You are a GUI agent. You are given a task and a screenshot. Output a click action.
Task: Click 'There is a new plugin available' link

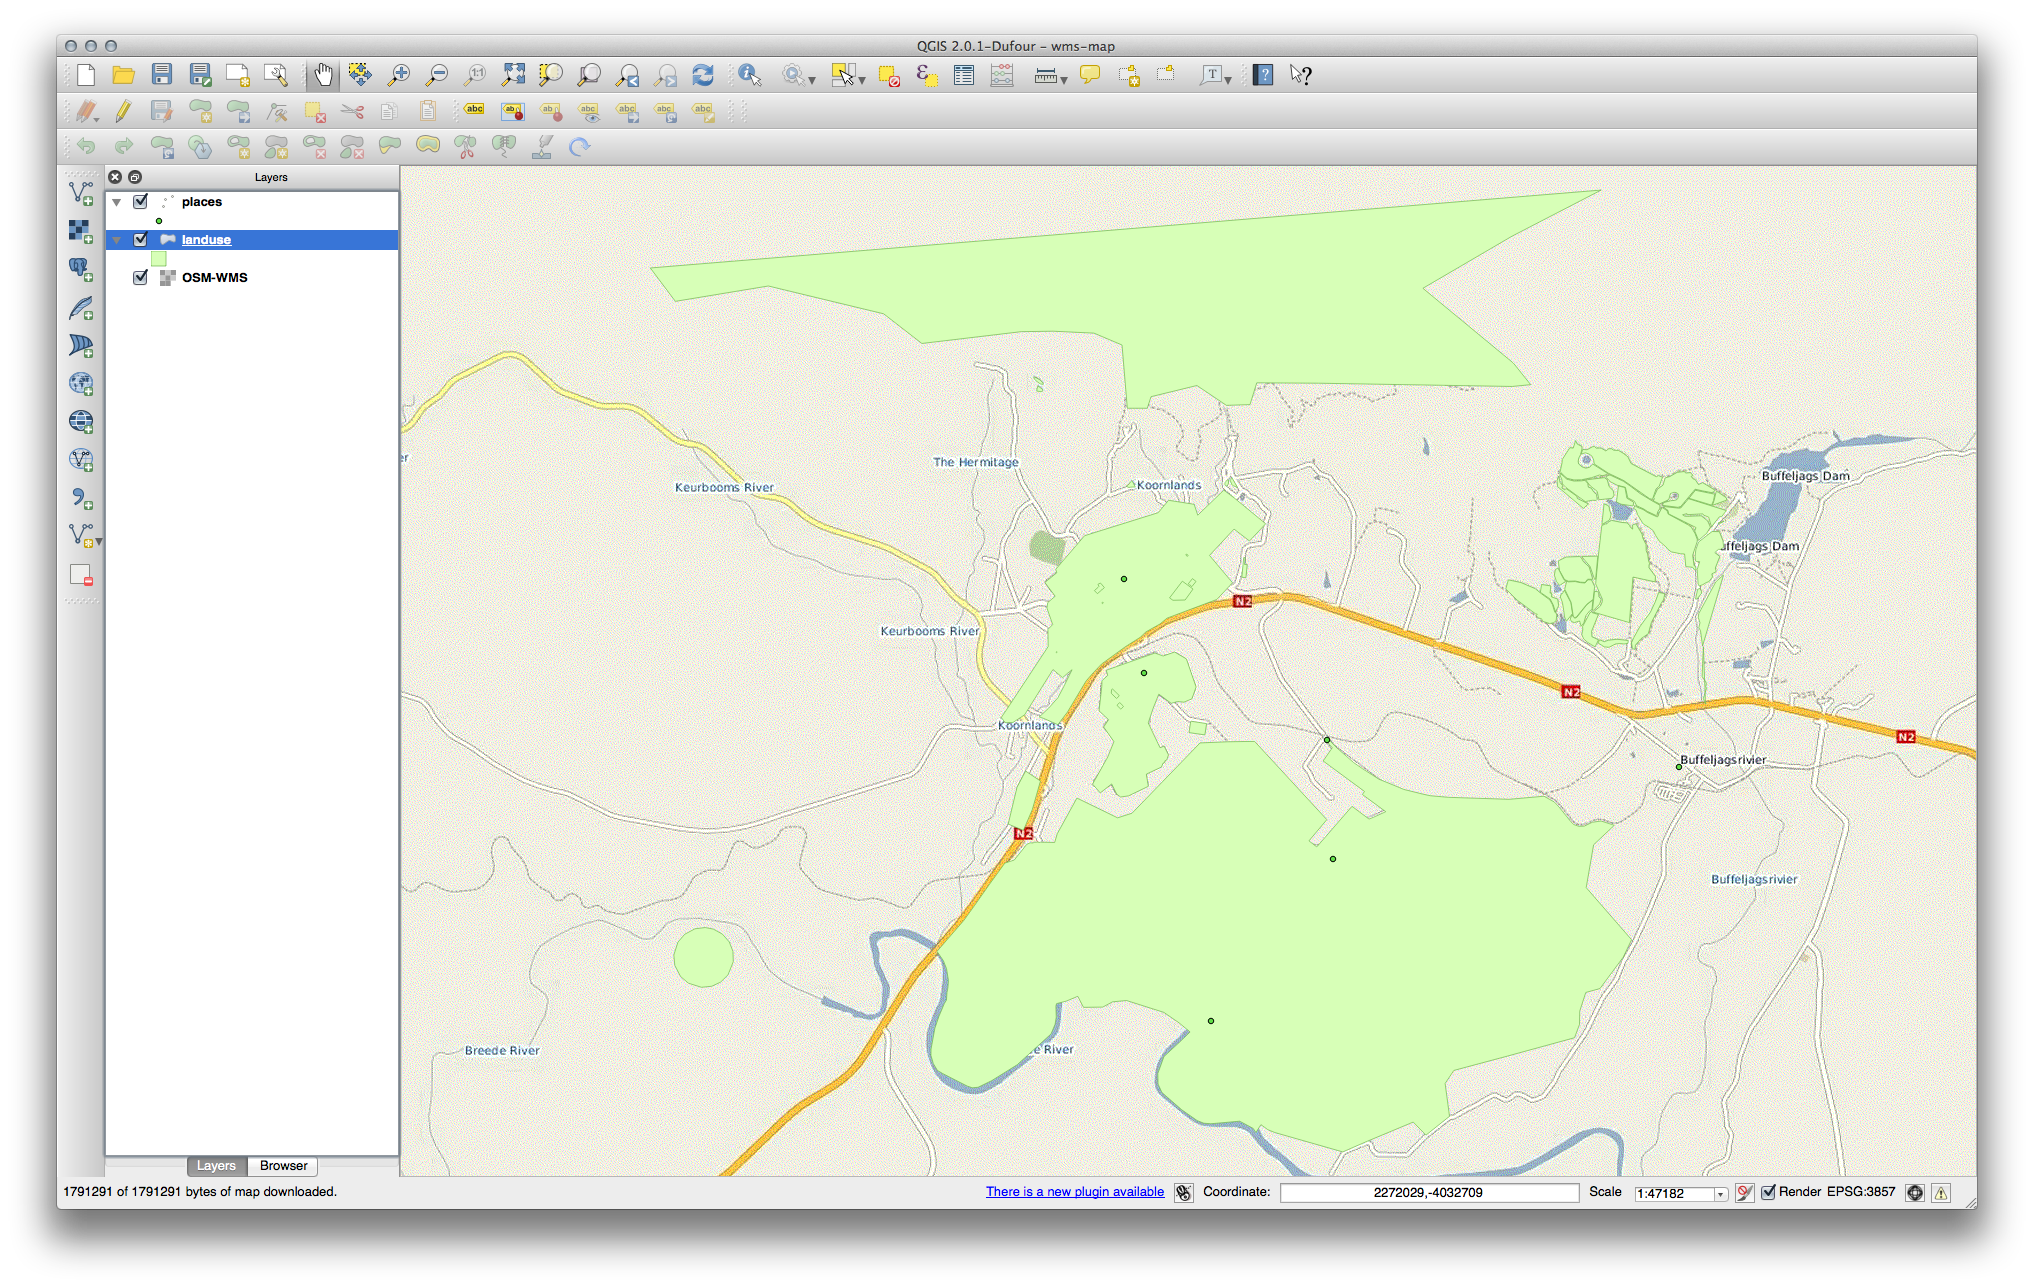pyautogui.click(x=1074, y=1192)
